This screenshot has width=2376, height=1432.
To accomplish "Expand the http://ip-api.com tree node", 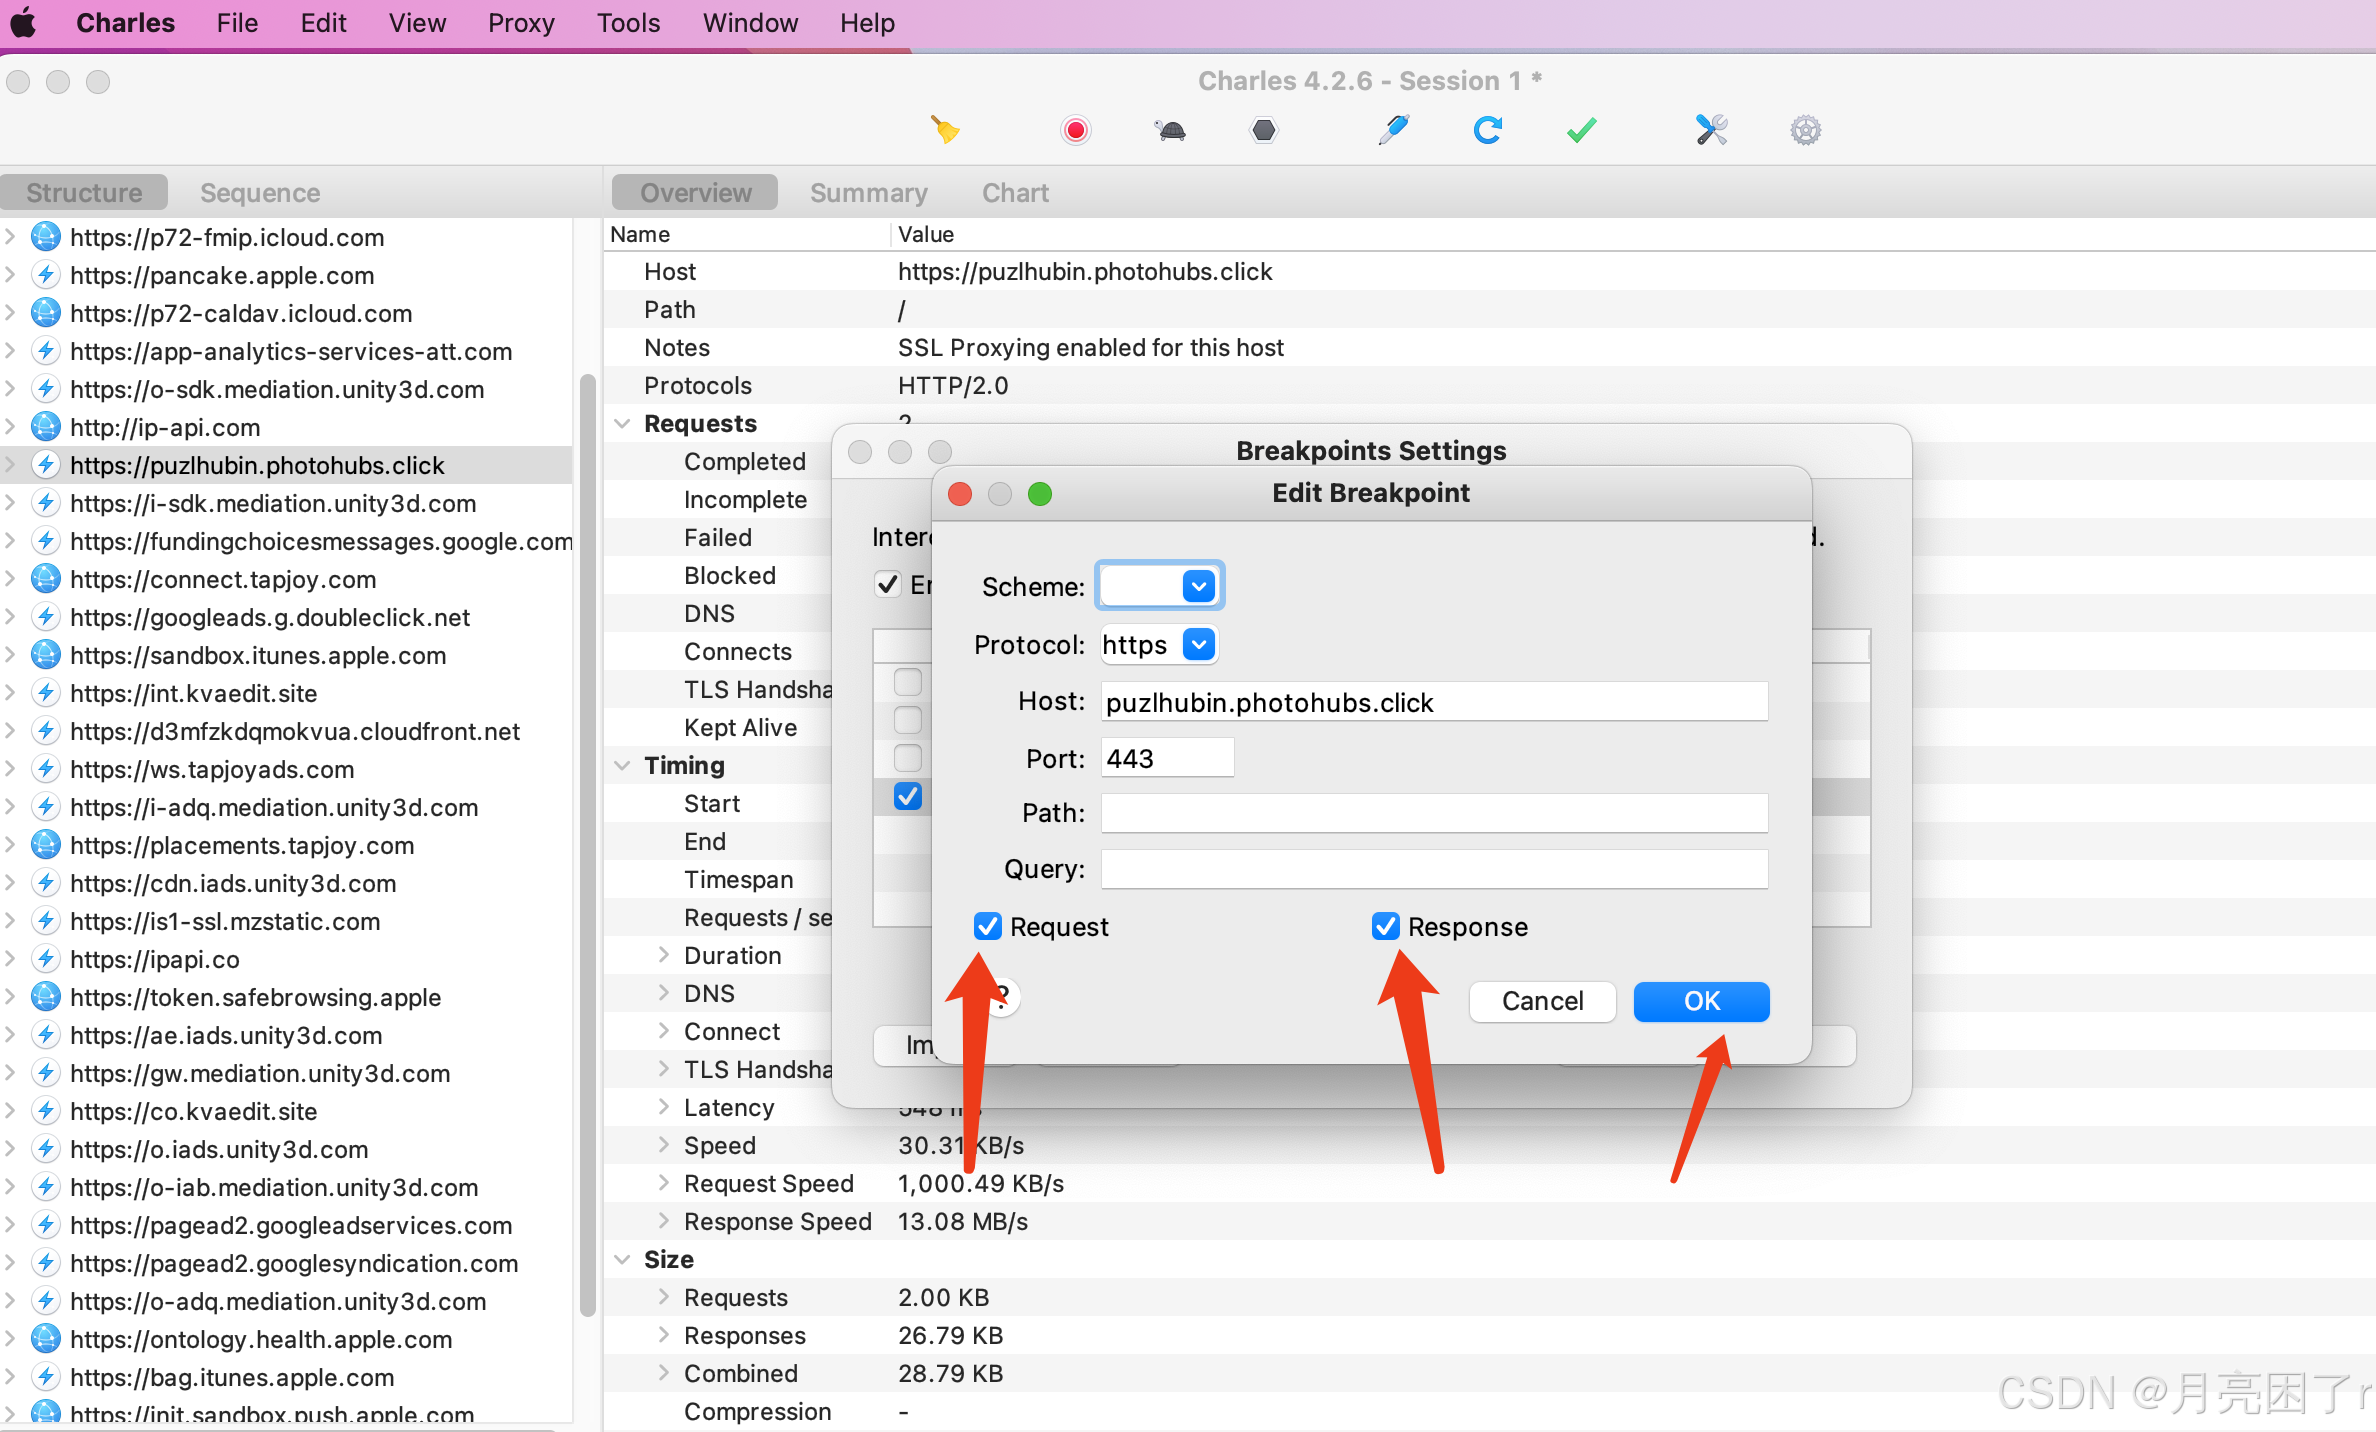I will point(10,427).
